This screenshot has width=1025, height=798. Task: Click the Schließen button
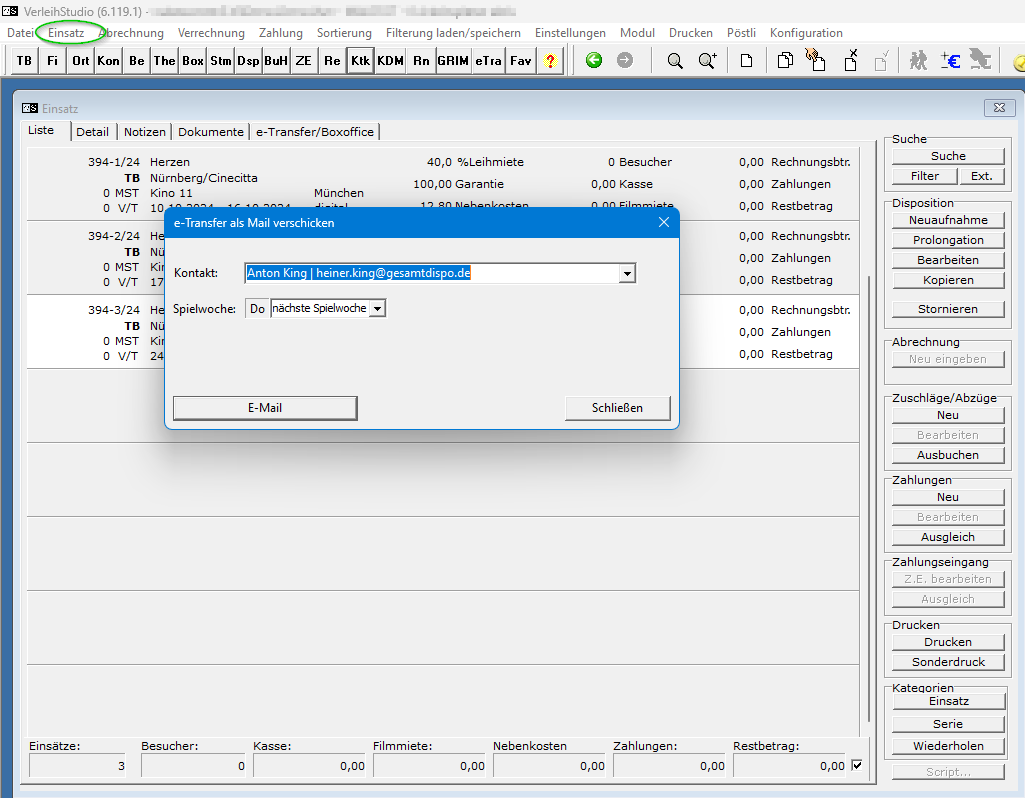click(x=617, y=408)
